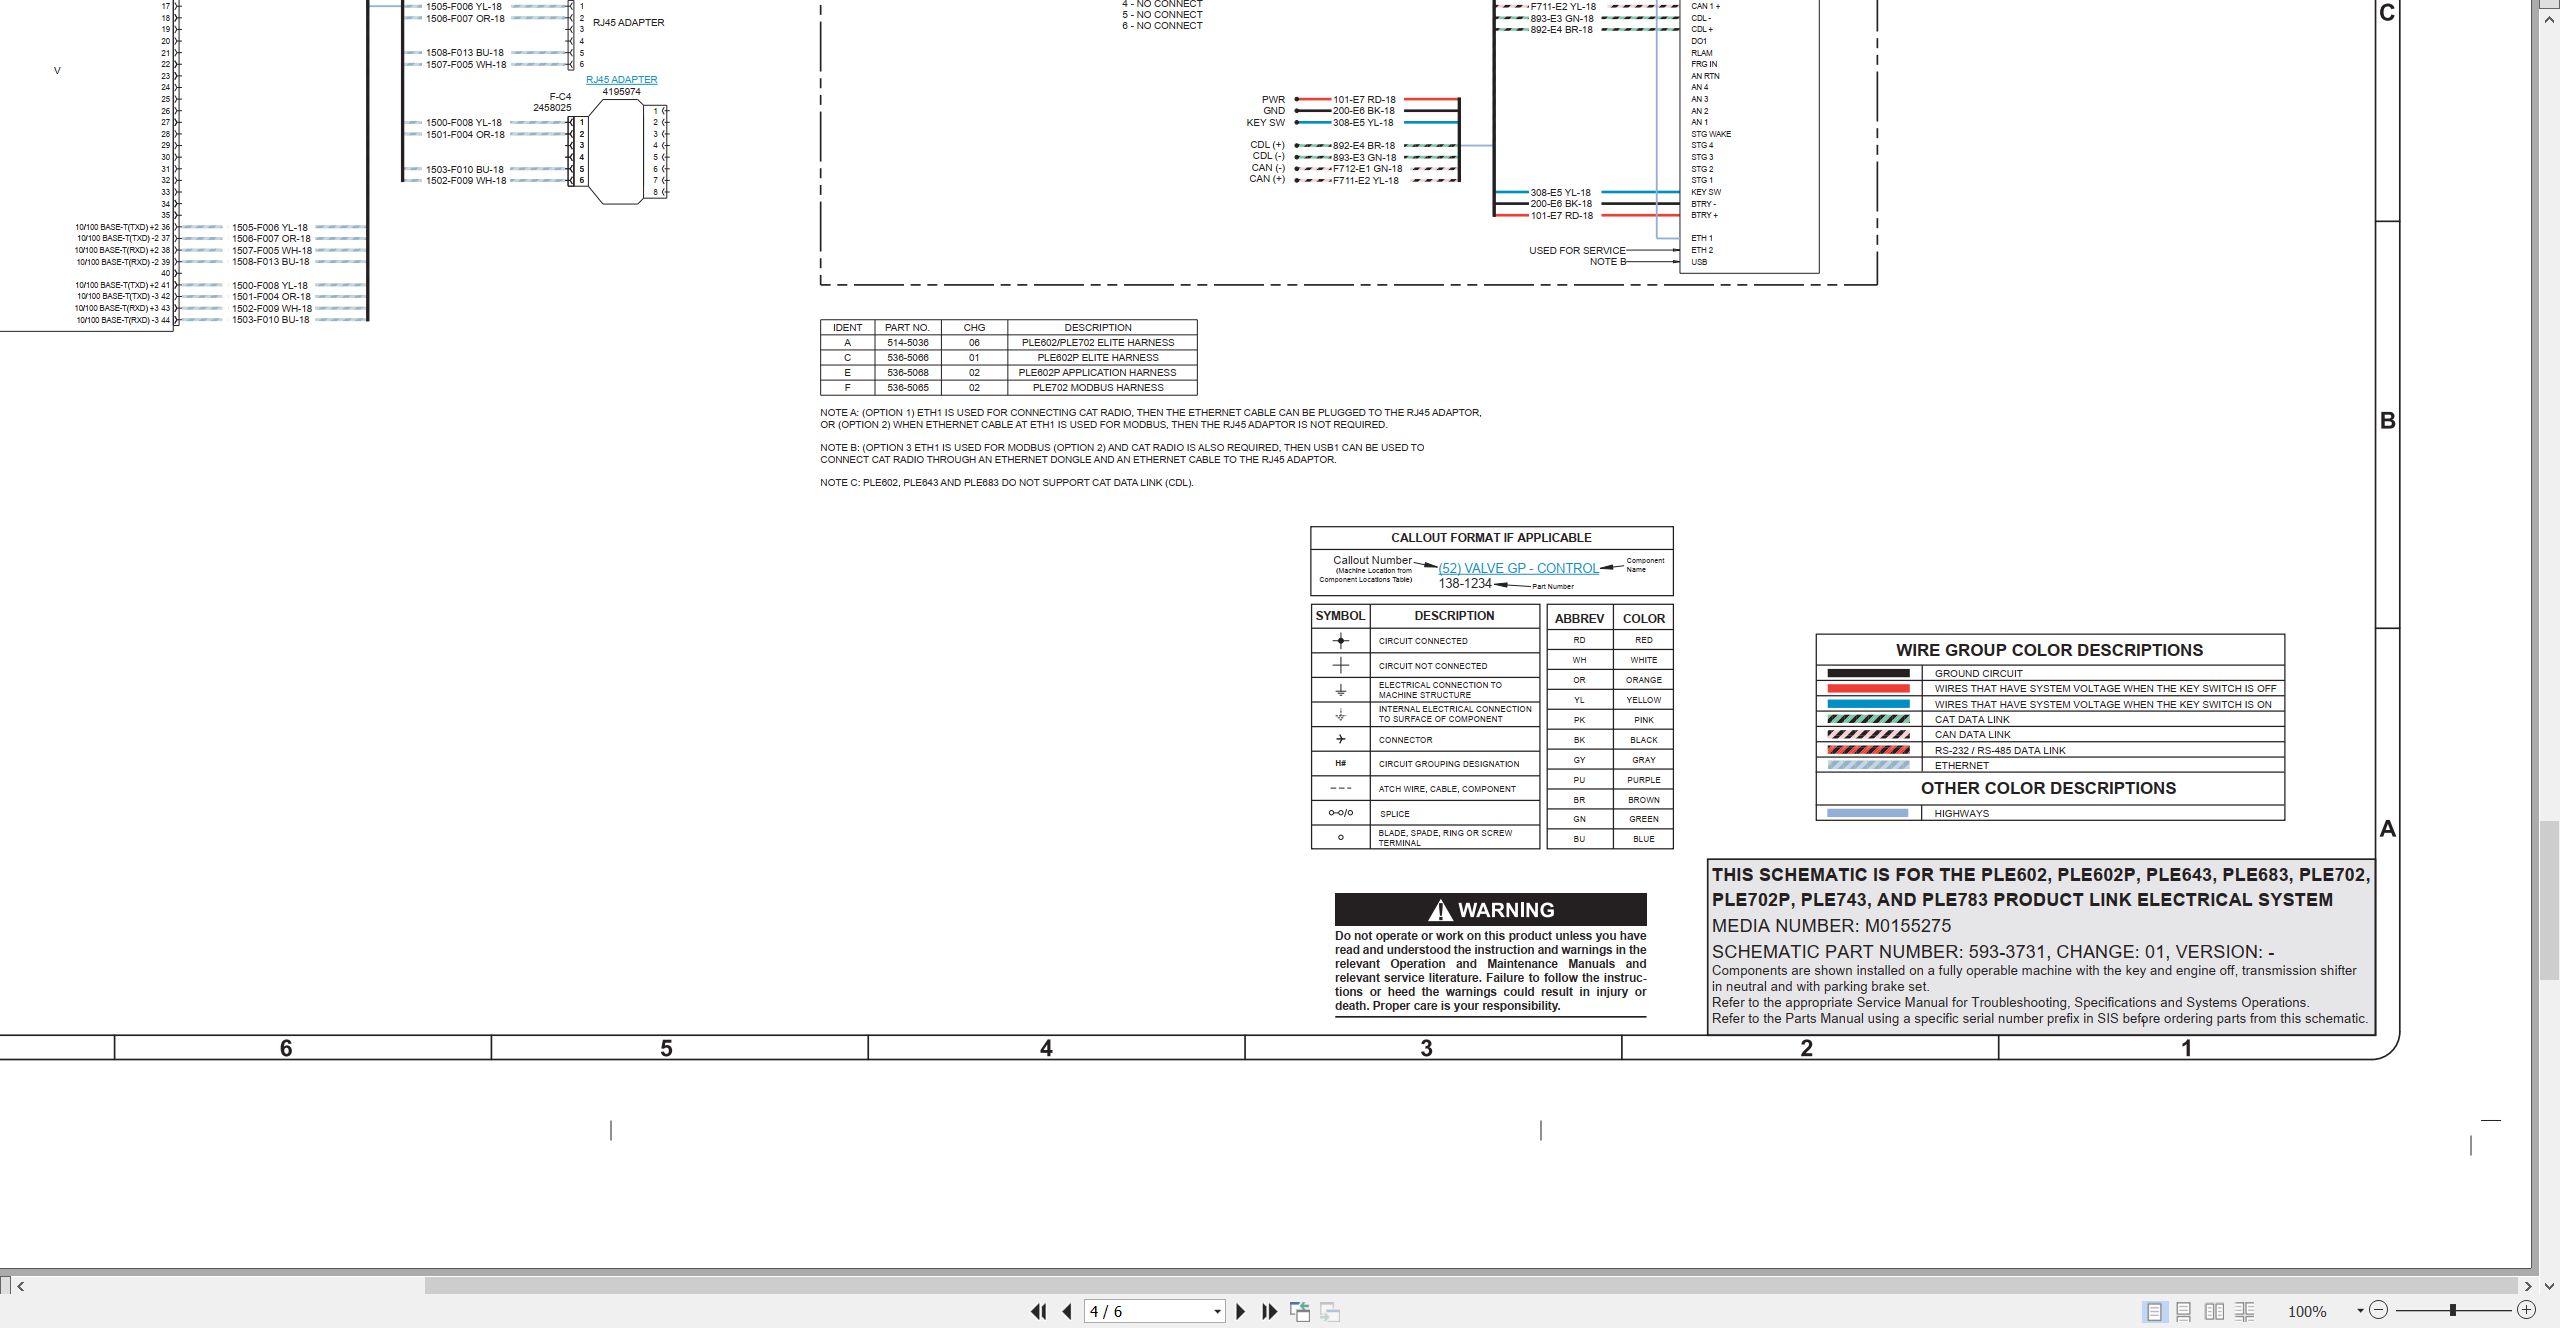Switch to facing pages view

(2214, 1311)
